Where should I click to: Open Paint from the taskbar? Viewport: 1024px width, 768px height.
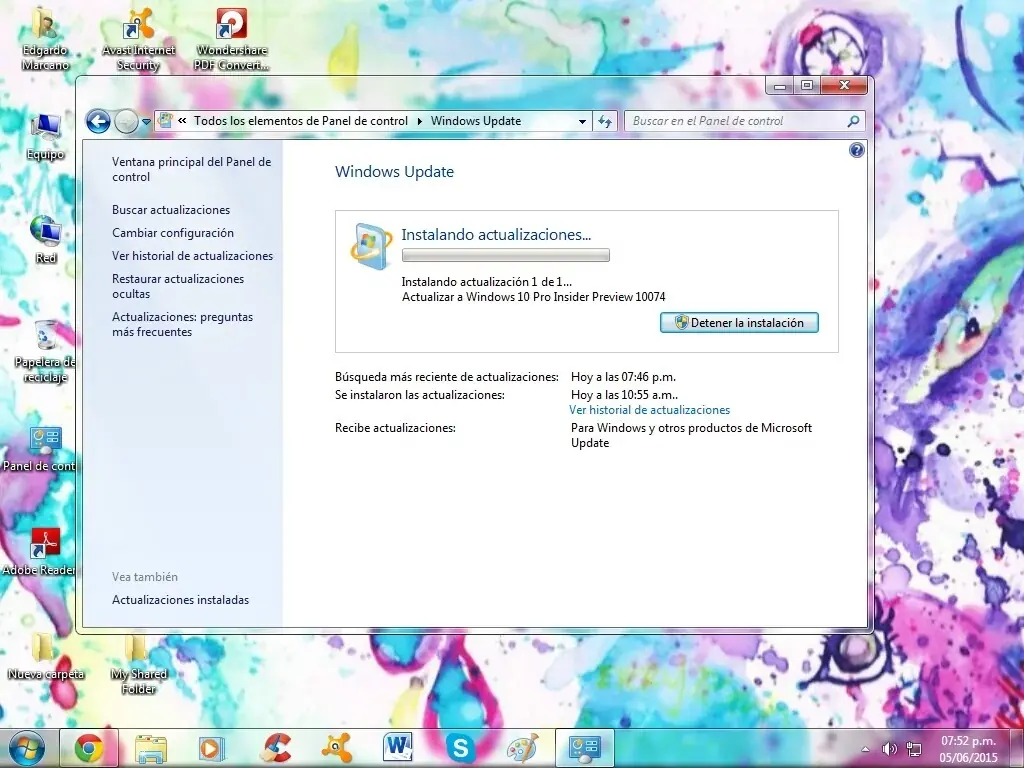(x=522, y=748)
